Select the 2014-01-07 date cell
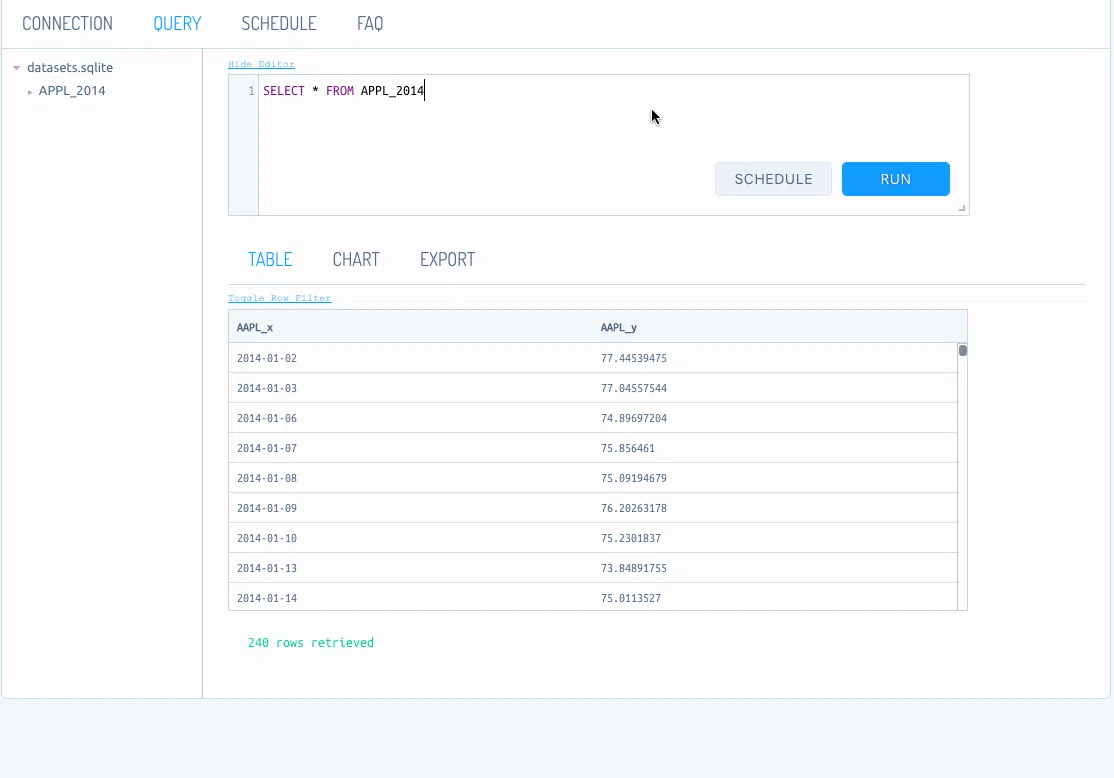Screen dimensions: 1114x778 [267, 448]
